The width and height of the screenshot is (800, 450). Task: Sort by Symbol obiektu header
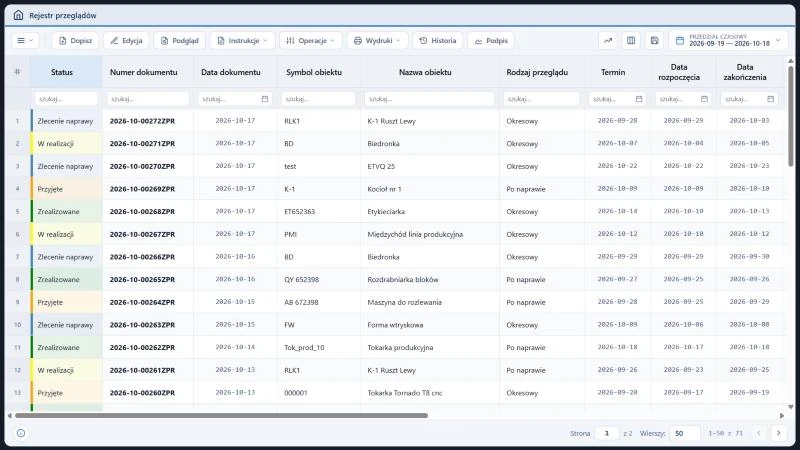pos(314,72)
